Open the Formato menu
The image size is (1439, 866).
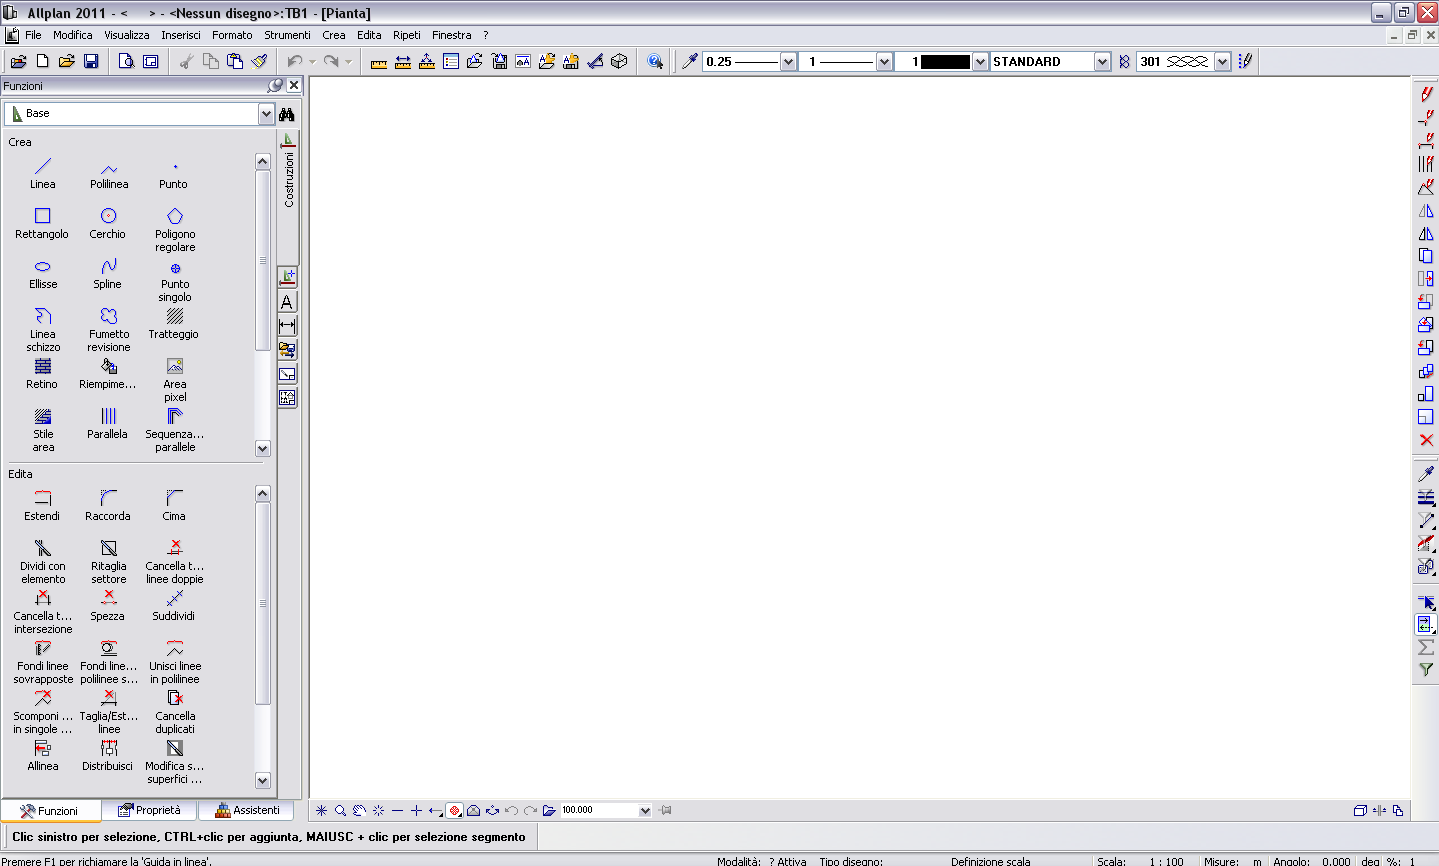coord(232,35)
